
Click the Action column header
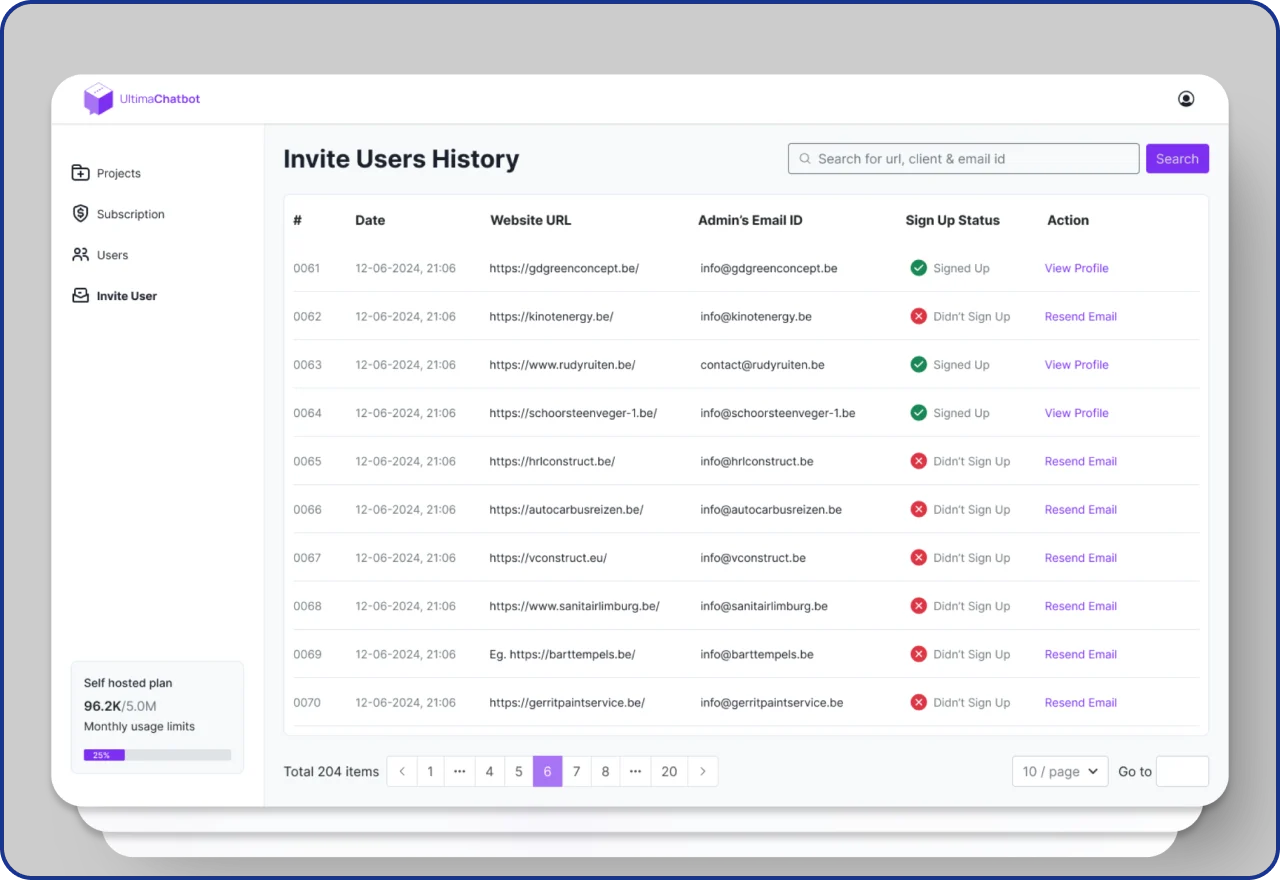click(x=1068, y=220)
